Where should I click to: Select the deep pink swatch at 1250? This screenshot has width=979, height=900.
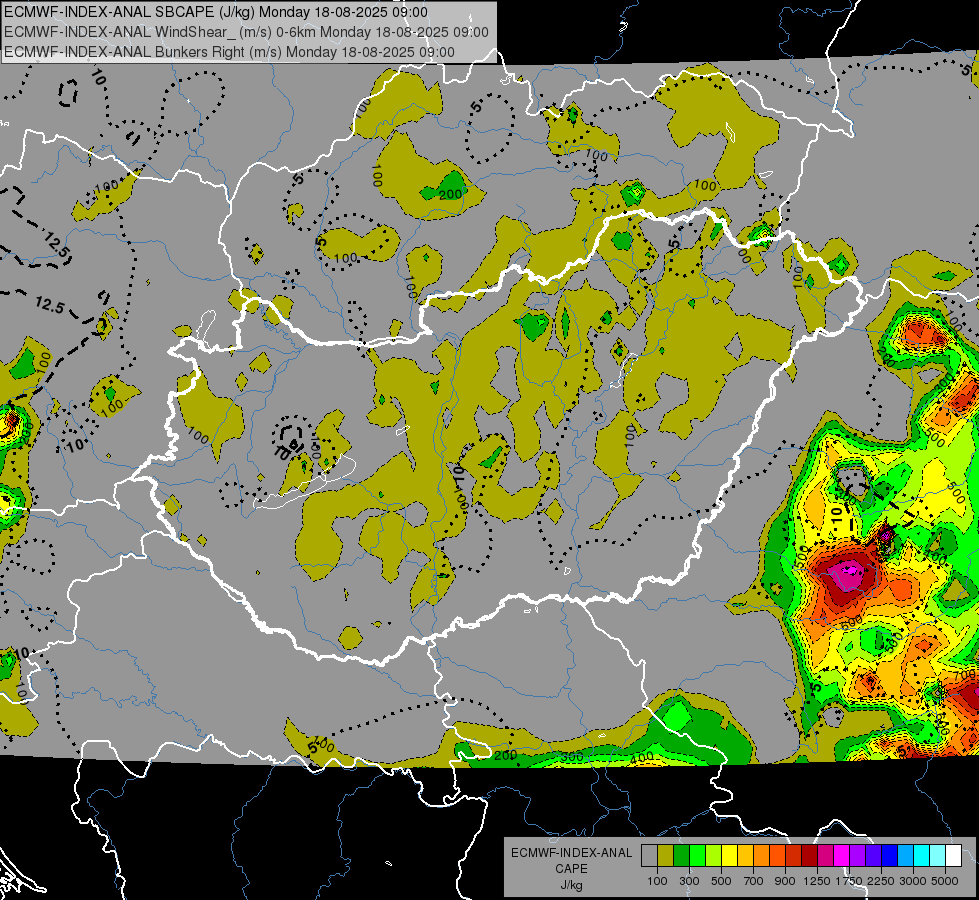[825, 856]
